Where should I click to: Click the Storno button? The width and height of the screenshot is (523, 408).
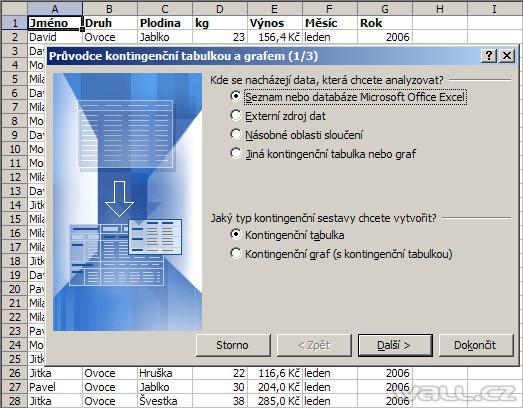(233, 345)
